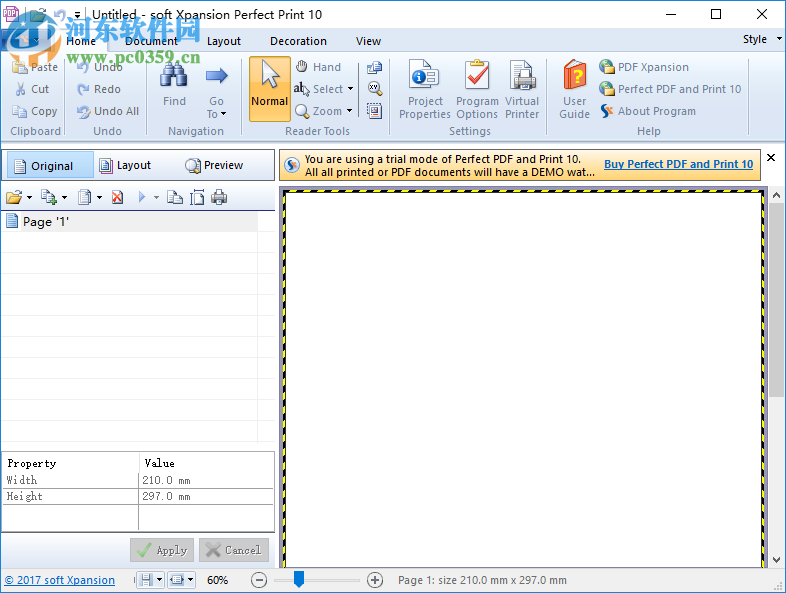Click the delete page red X icon
The width and height of the screenshot is (786, 593).
pos(117,197)
